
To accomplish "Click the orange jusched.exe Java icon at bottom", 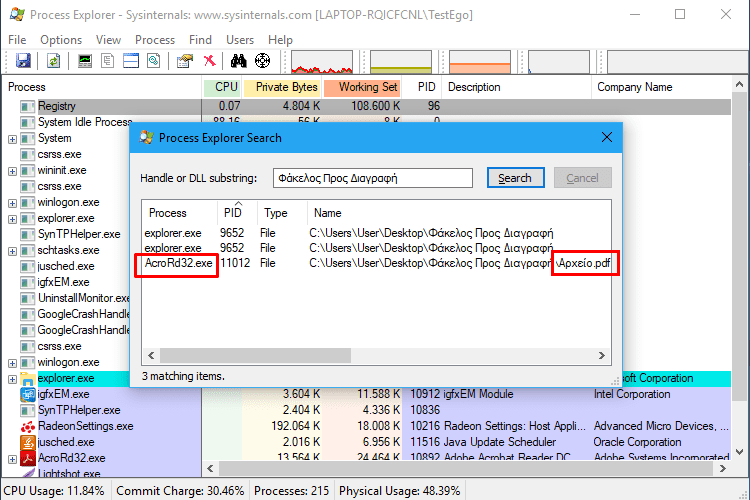I will tap(28, 442).
